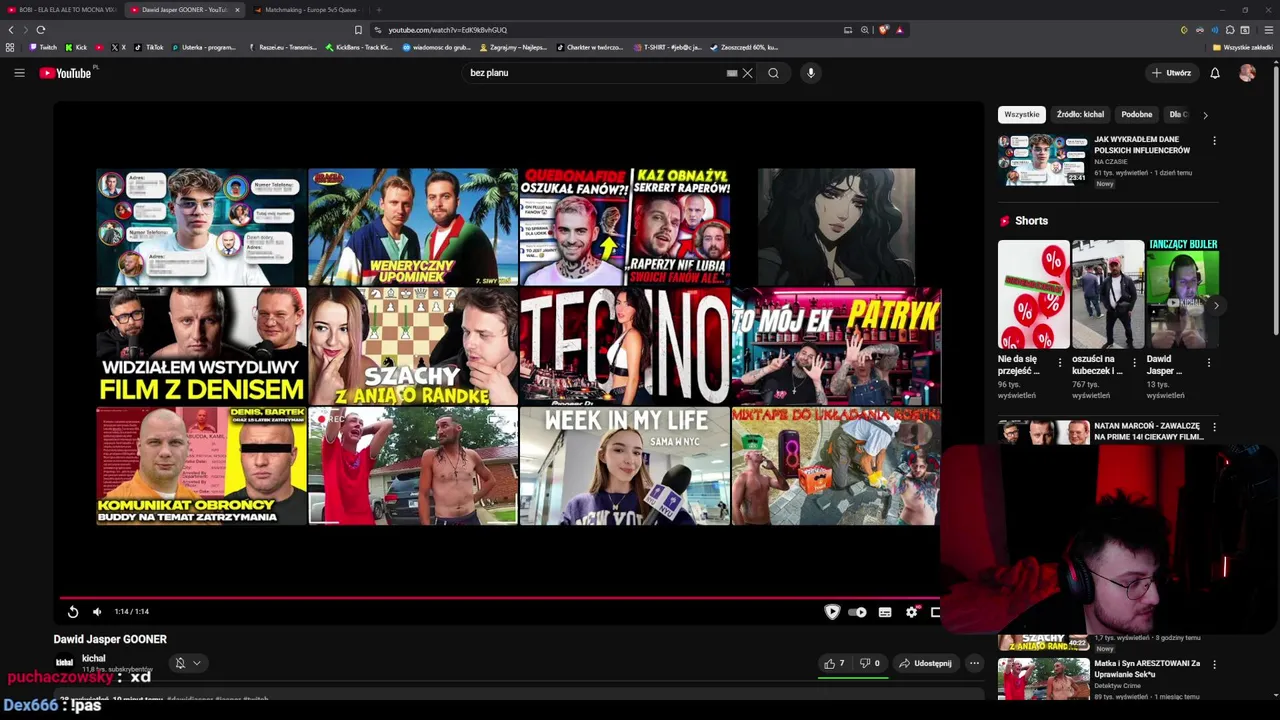Switch to BOBI - ELA ELA browser tab
The width and height of the screenshot is (1280, 720).
62,10
